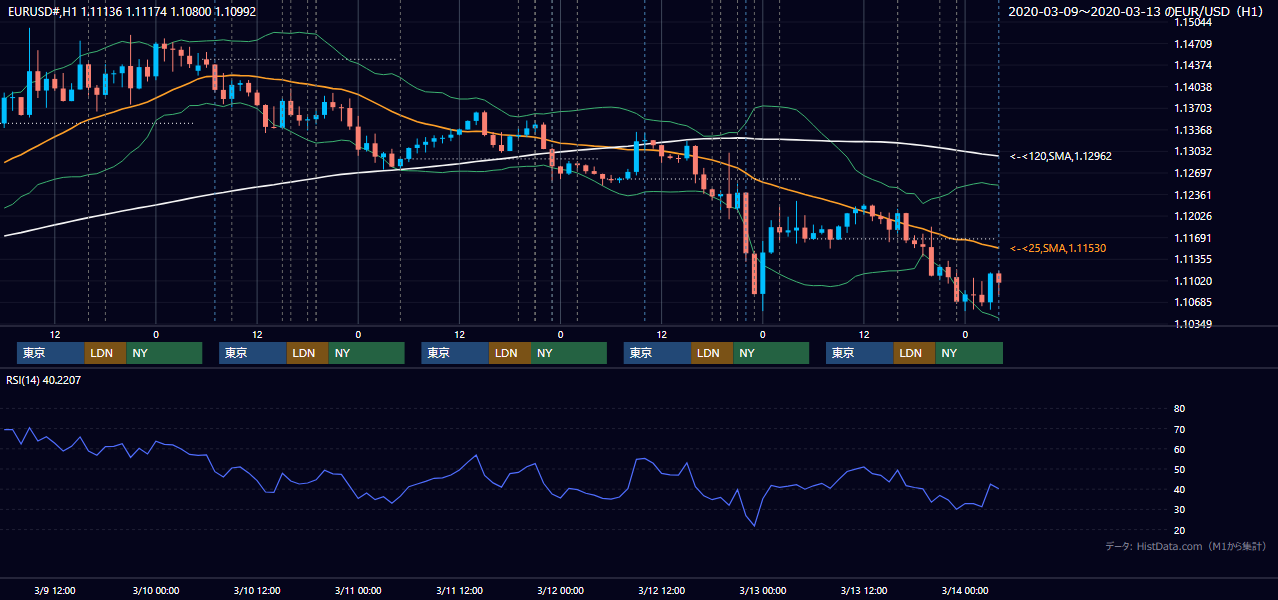Click price axis label 1.13368
1278x600 pixels.
coord(1193,130)
